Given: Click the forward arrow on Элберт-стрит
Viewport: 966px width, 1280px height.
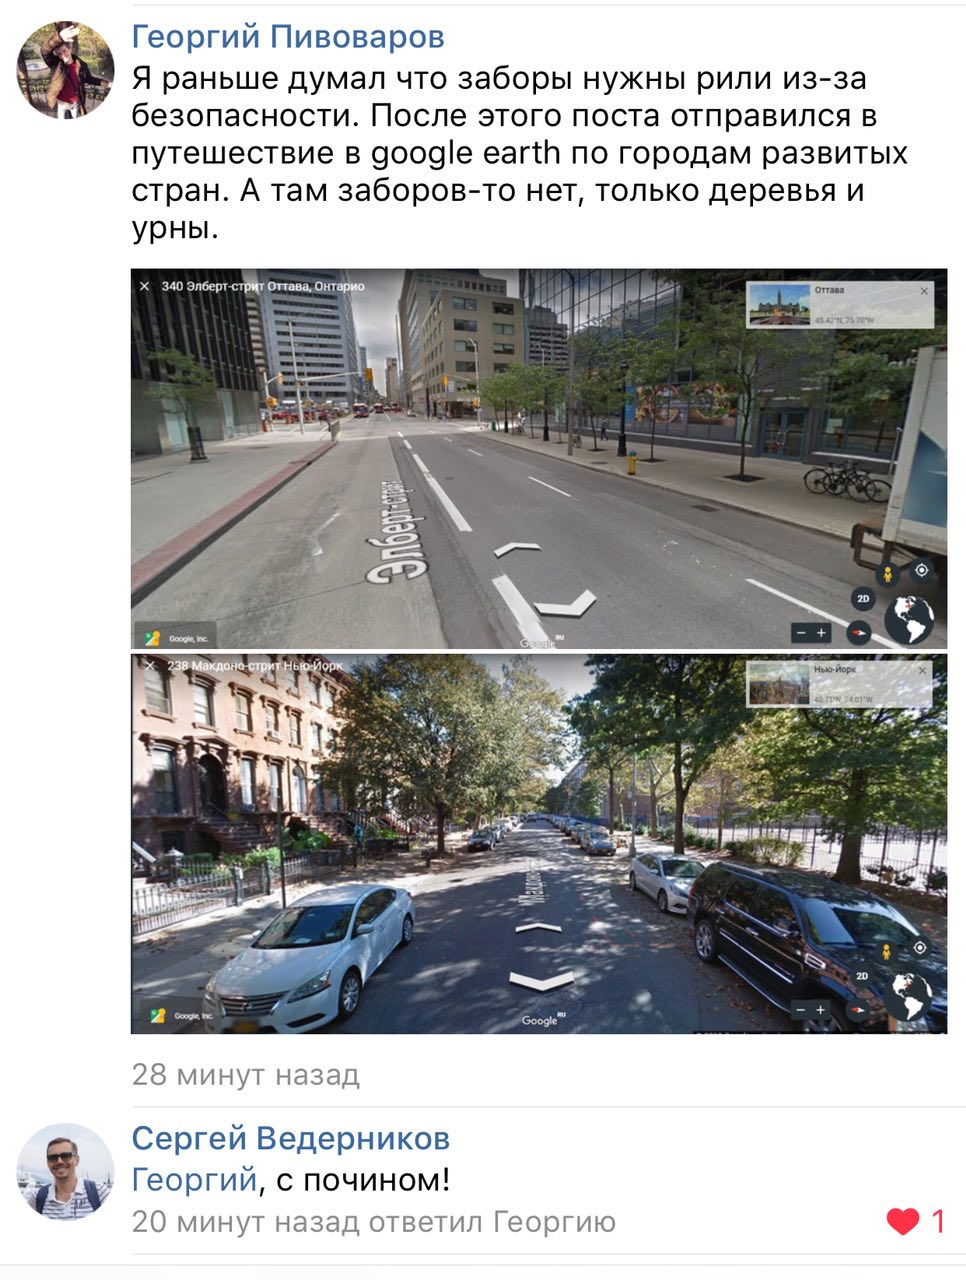Looking at the screenshot, I should click(517, 548).
